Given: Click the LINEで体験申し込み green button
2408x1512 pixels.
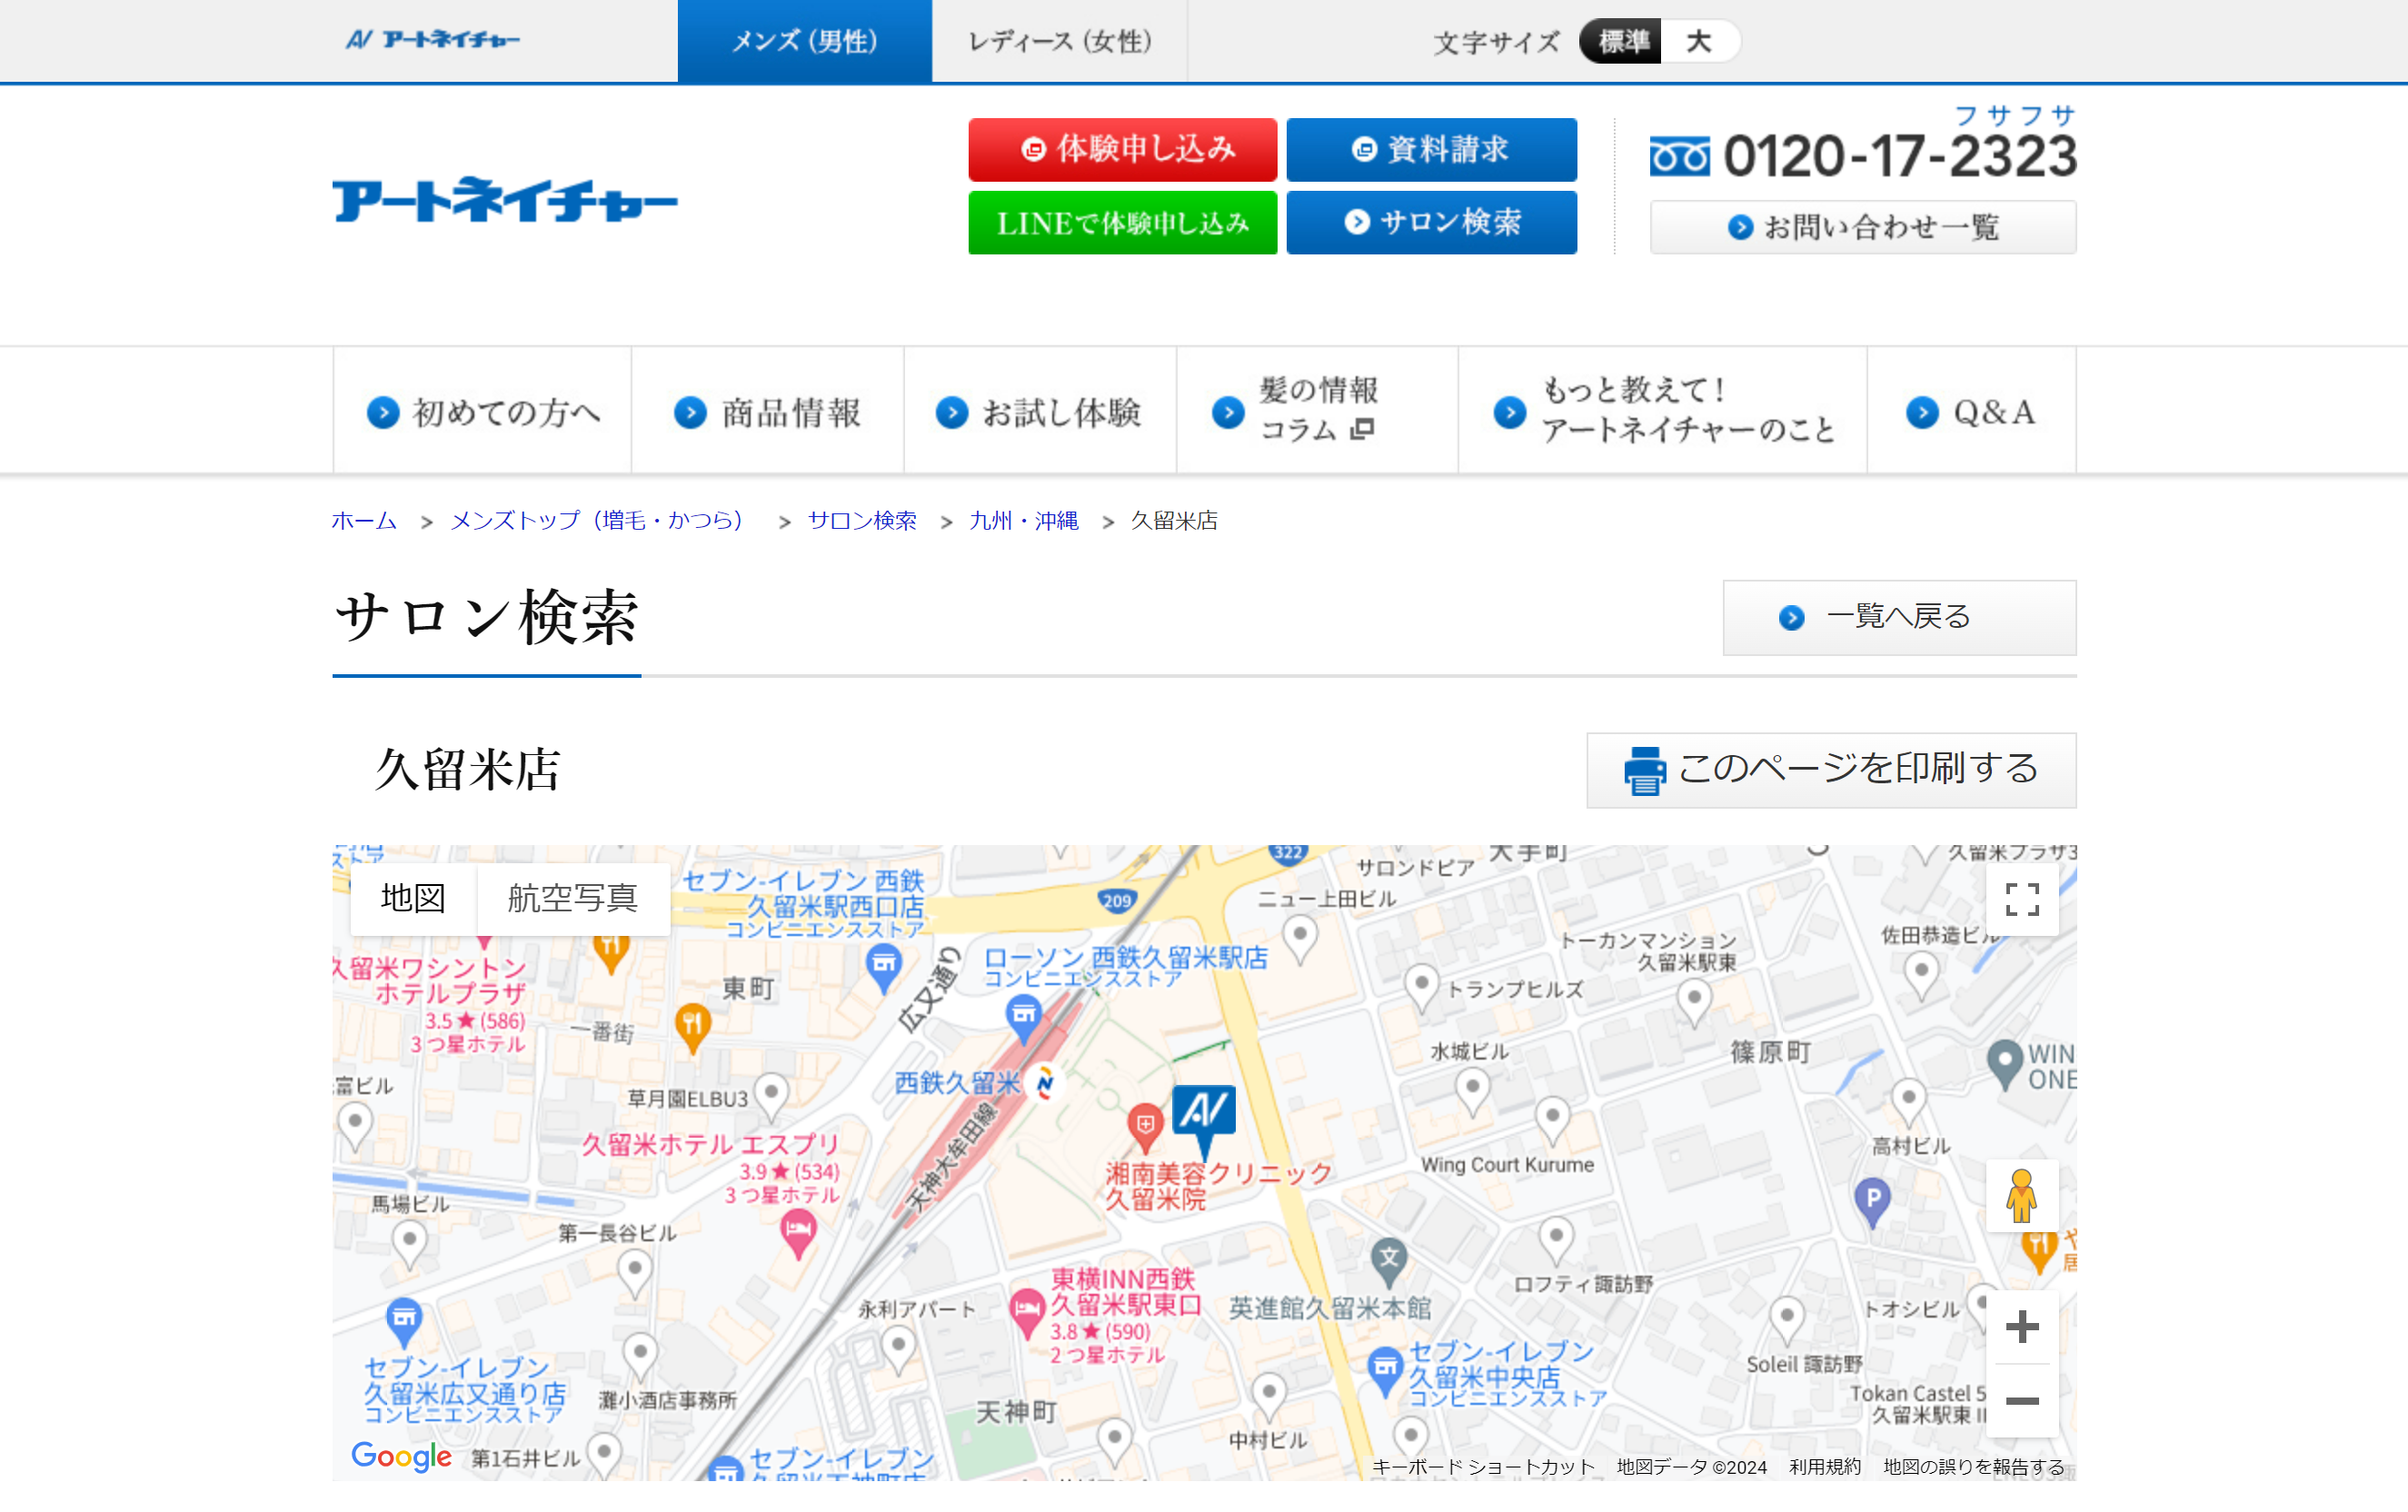Looking at the screenshot, I should click(x=1122, y=222).
